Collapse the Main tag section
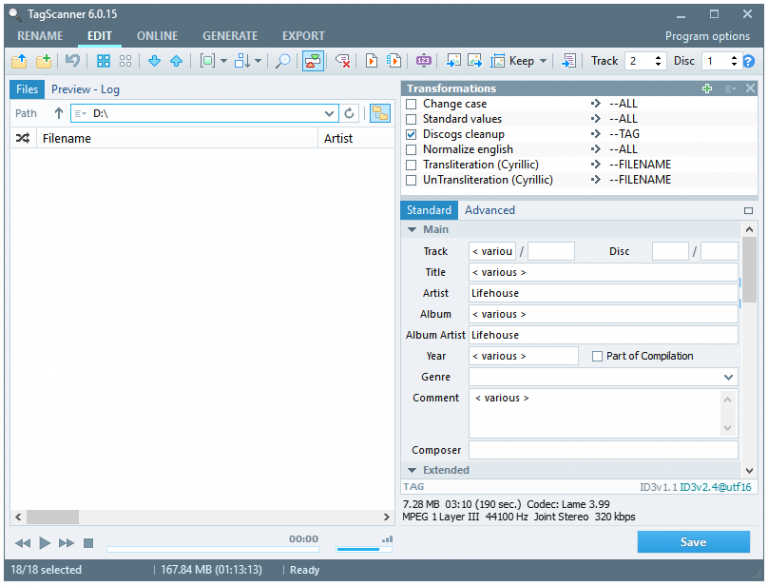 tap(412, 230)
